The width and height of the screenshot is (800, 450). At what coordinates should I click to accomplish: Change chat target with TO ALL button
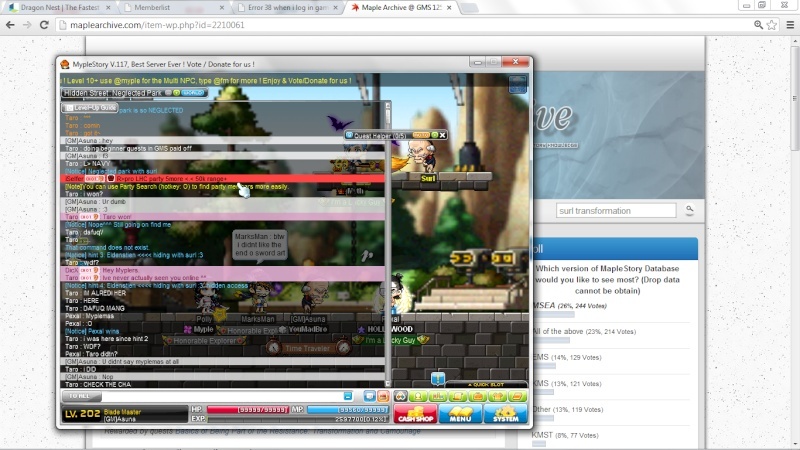(81, 396)
